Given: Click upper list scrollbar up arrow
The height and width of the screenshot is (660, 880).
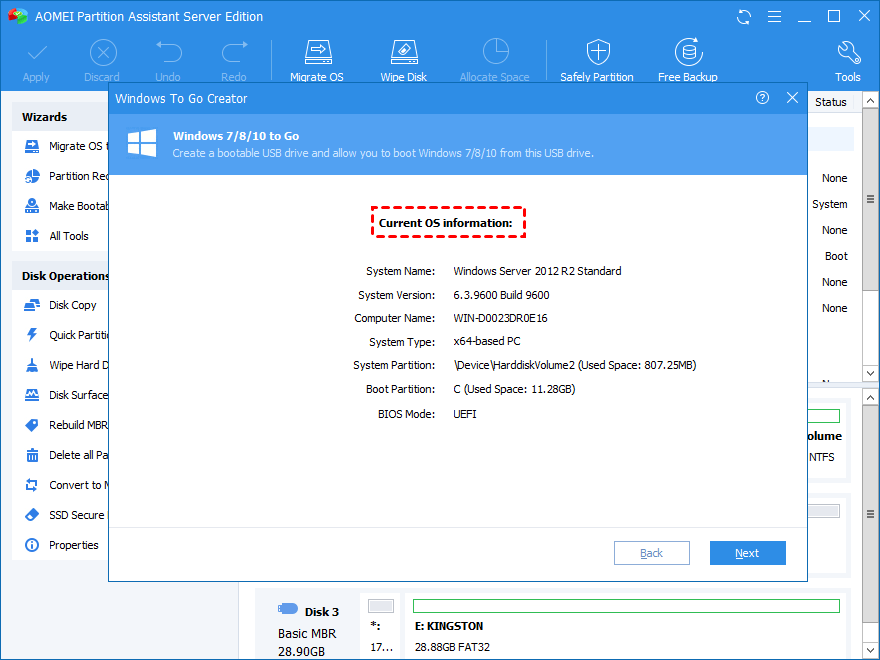Looking at the screenshot, I should (870, 100).
